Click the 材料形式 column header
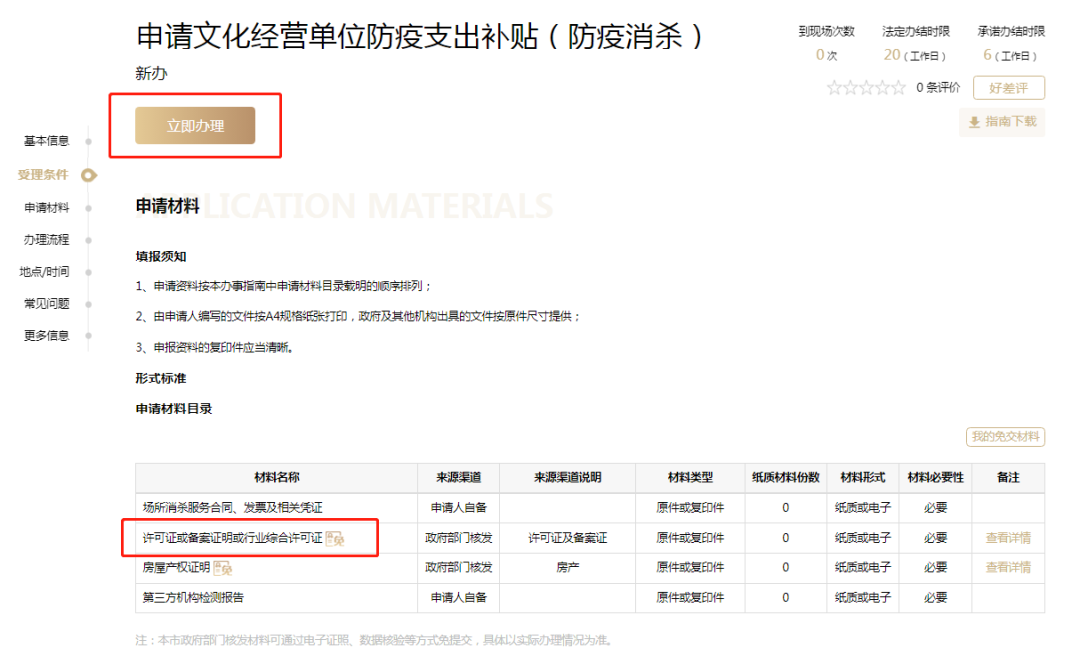 click(x=862, y=478)
